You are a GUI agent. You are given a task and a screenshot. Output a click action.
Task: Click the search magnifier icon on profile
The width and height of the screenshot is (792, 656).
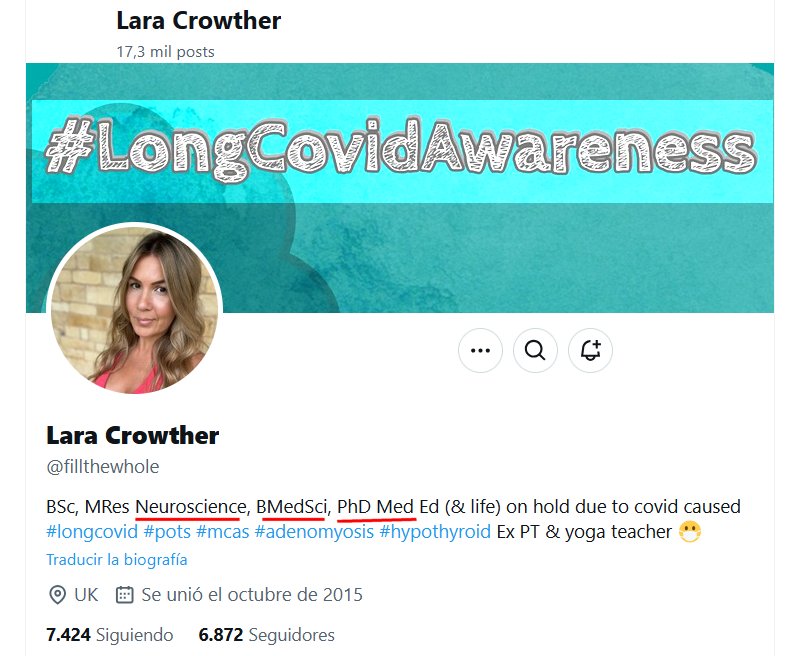click(535, 350)
